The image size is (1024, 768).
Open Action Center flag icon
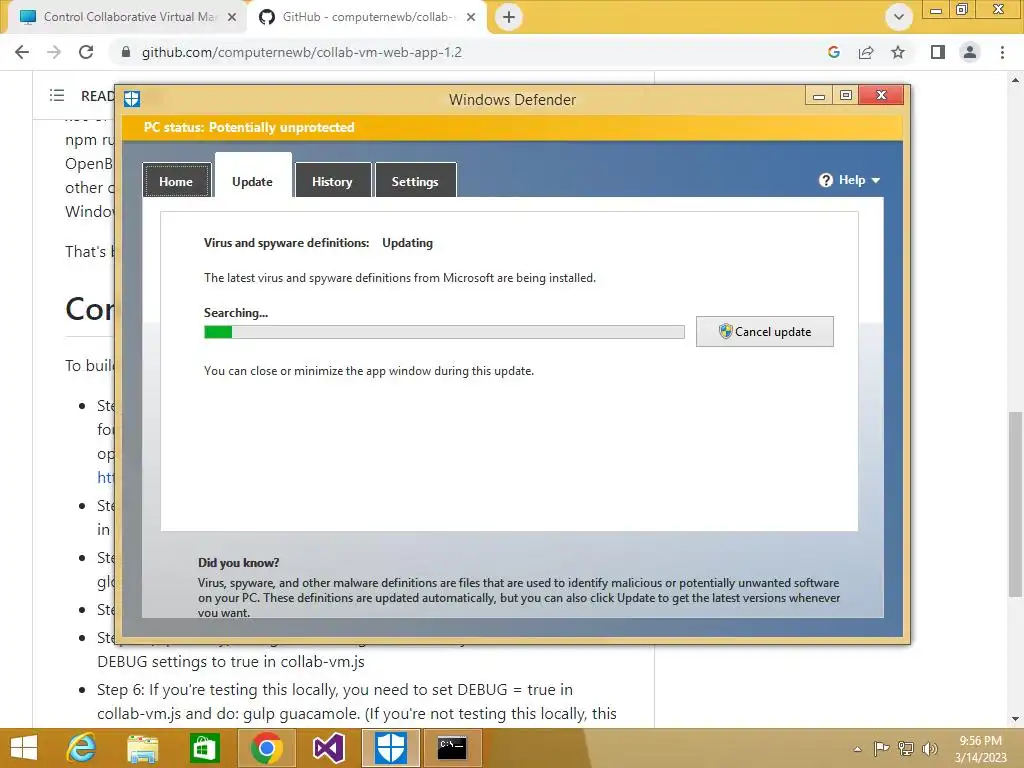(x=881, y=748)
